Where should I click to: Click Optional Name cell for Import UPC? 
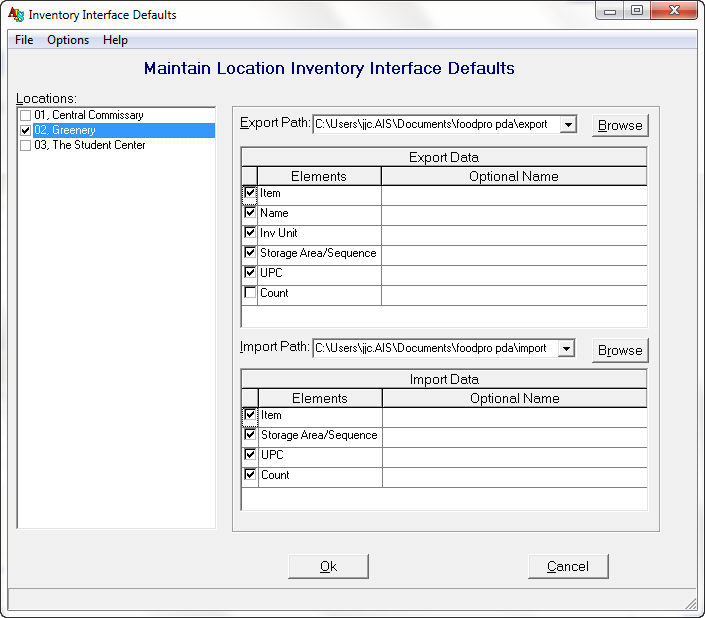tap(515, 457)
